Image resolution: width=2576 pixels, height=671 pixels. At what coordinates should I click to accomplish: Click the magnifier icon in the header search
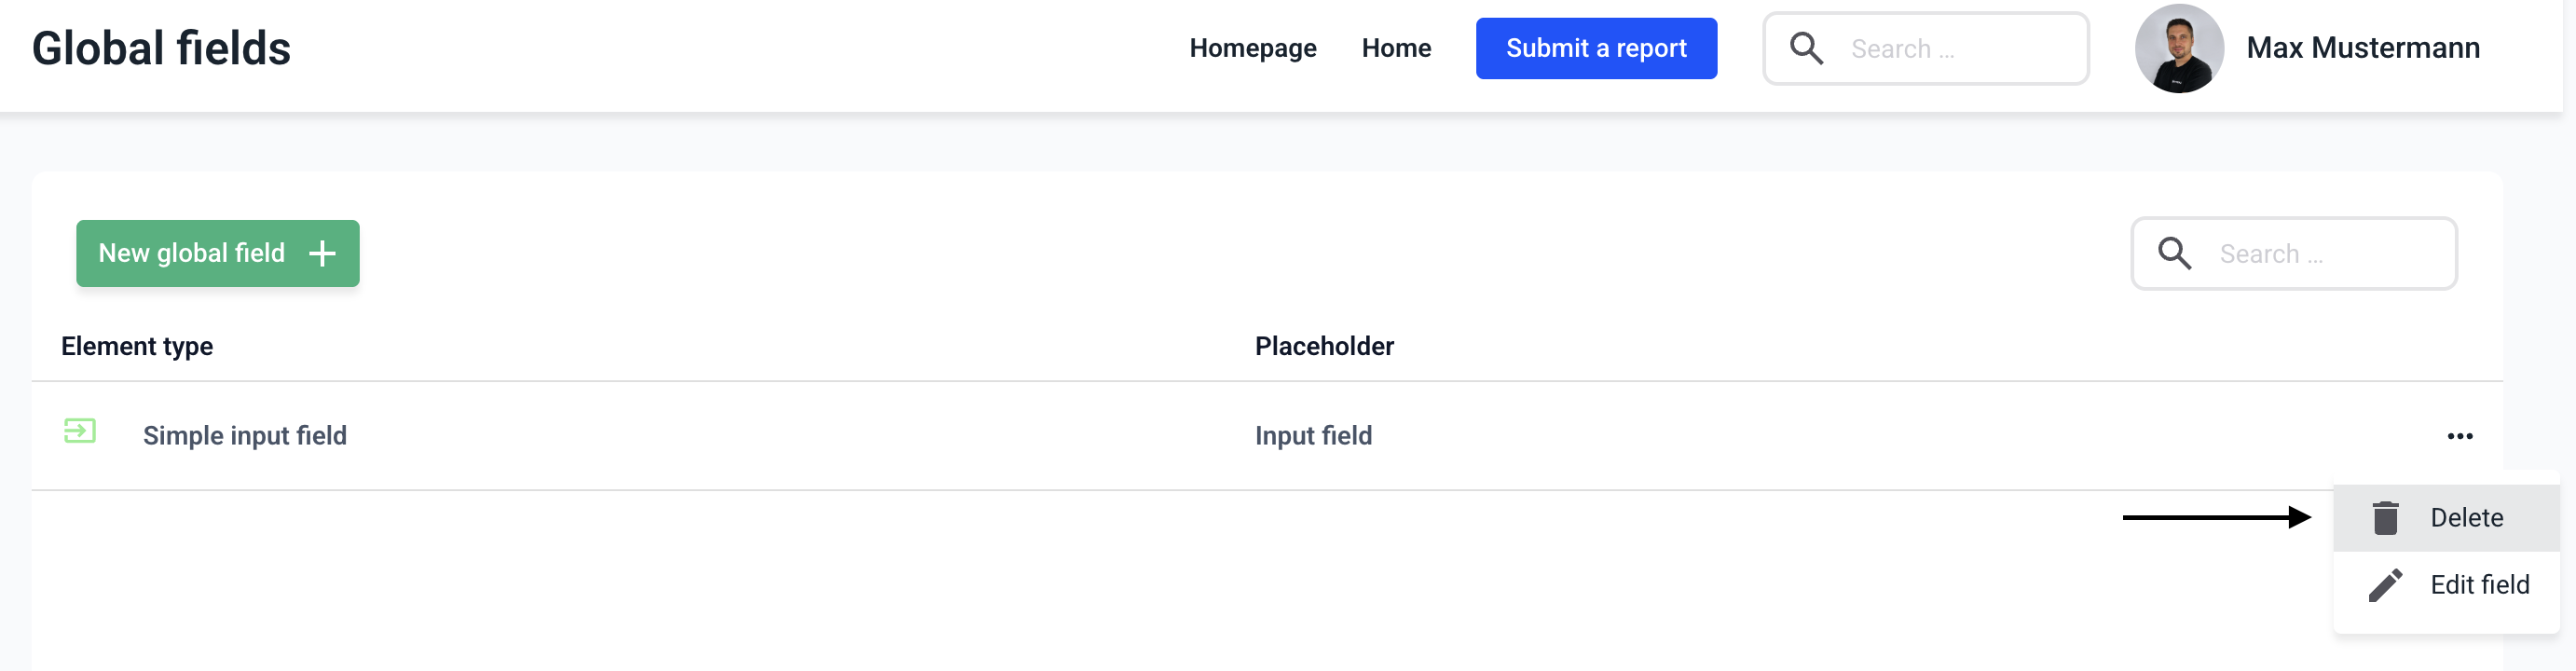1806,48
